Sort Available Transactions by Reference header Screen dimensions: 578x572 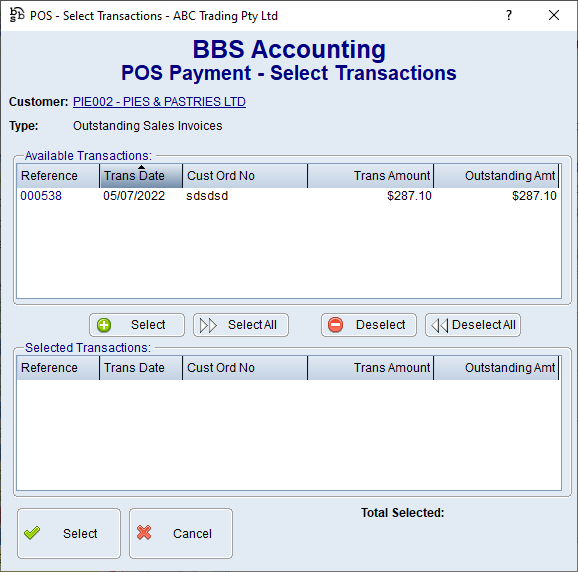[x=58, y=176]
